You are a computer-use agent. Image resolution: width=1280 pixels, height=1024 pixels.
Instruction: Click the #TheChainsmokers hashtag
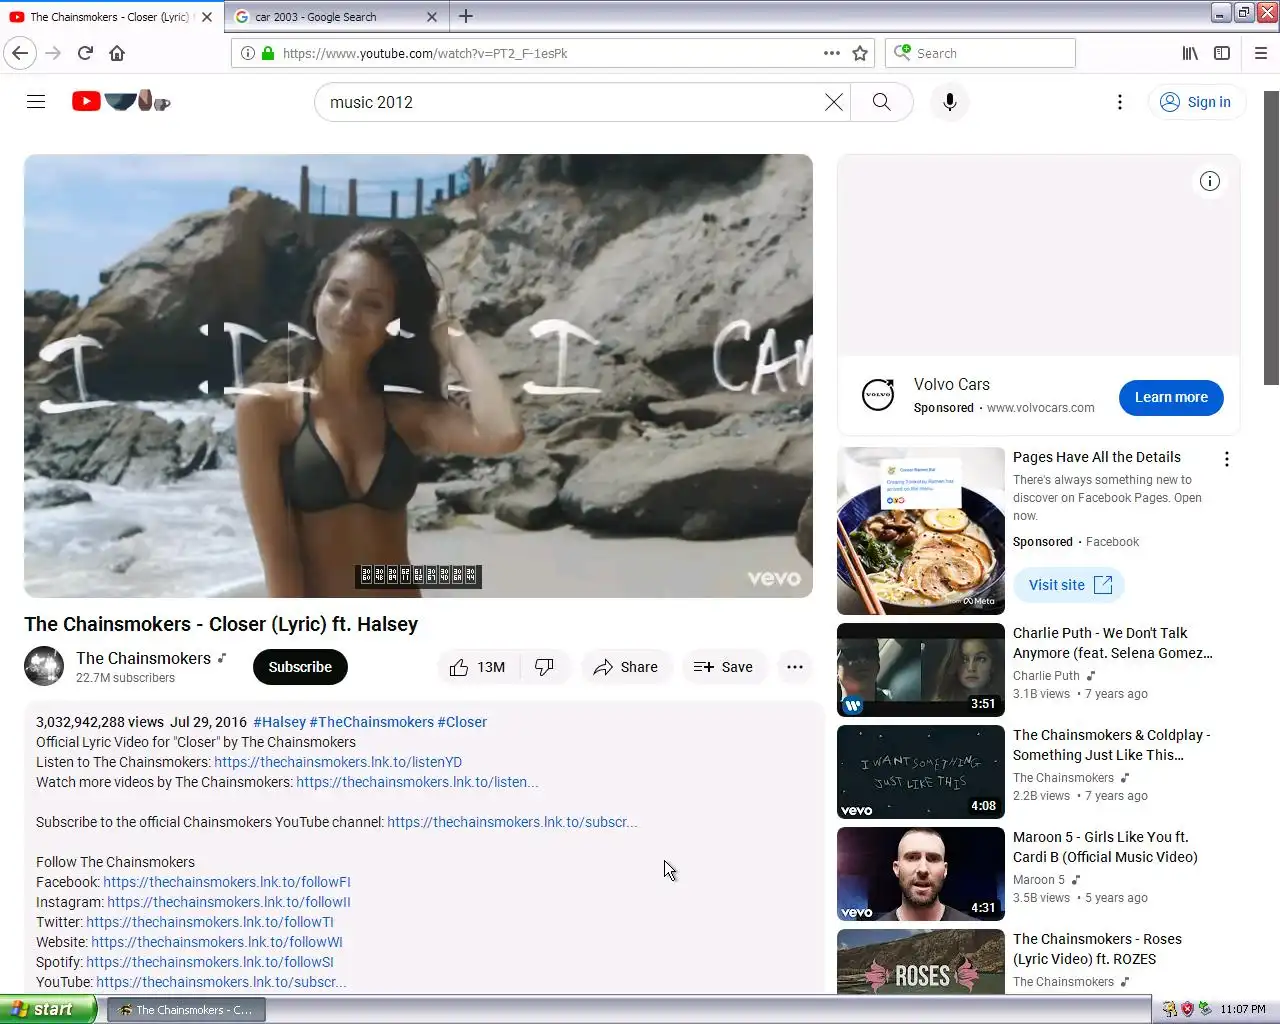(371, 722)
